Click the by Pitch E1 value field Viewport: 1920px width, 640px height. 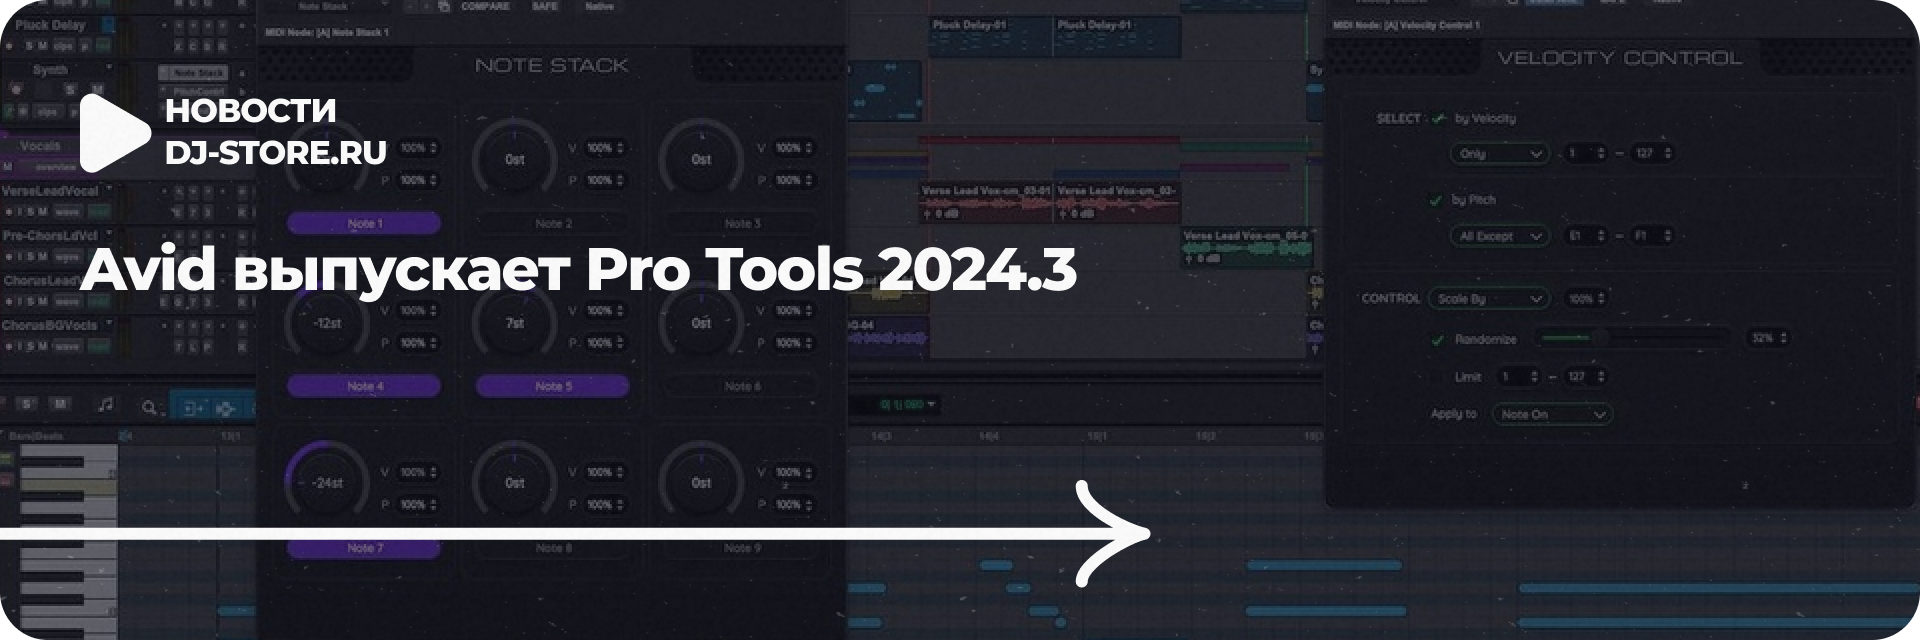(1586, 236)
